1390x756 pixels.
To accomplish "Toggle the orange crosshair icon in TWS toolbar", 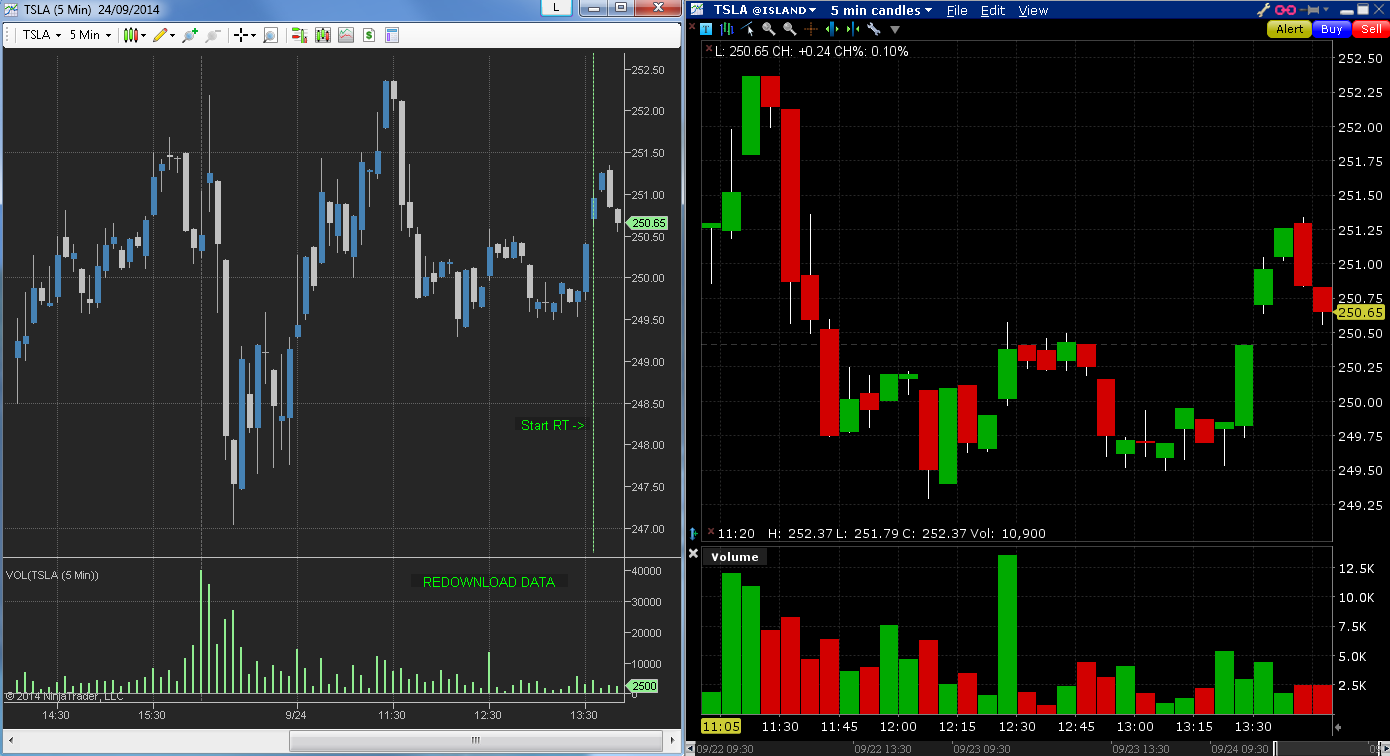I will (x=811, y=29).
